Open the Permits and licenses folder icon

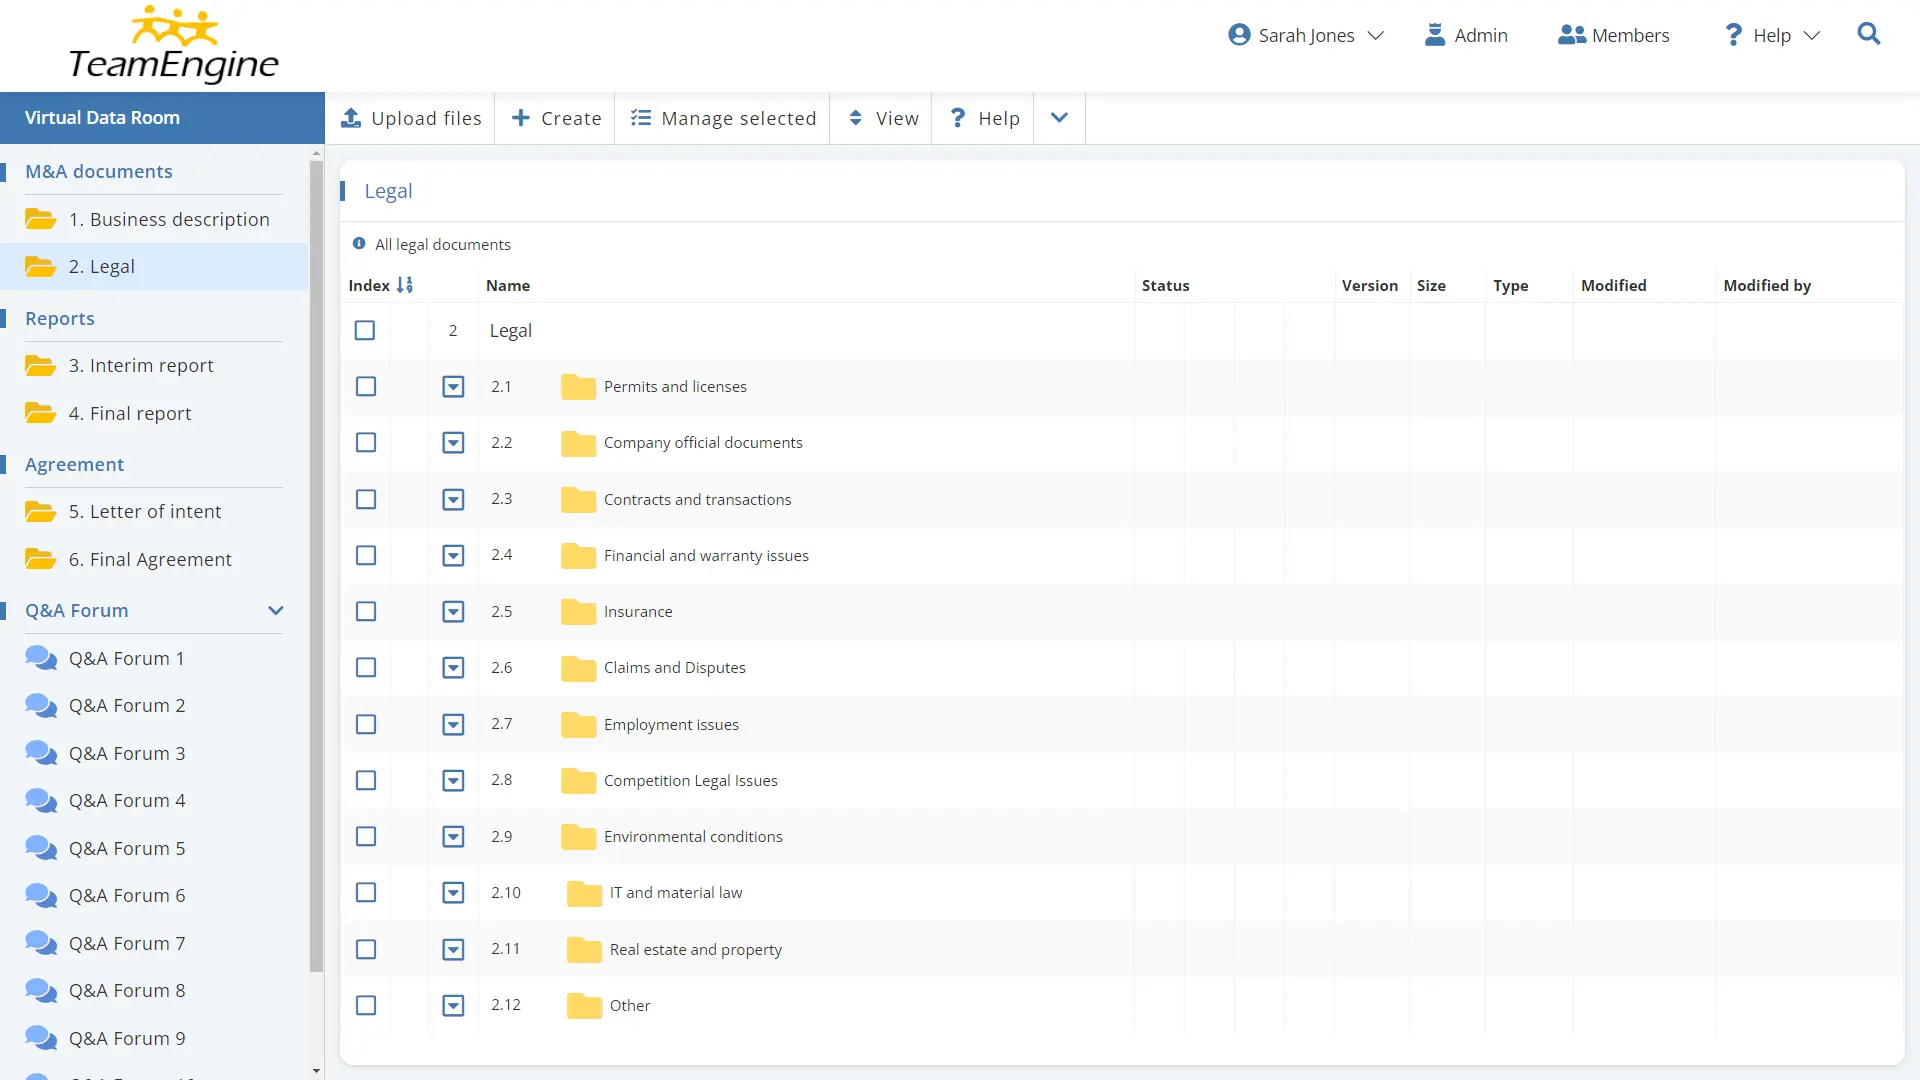[578, 387]
